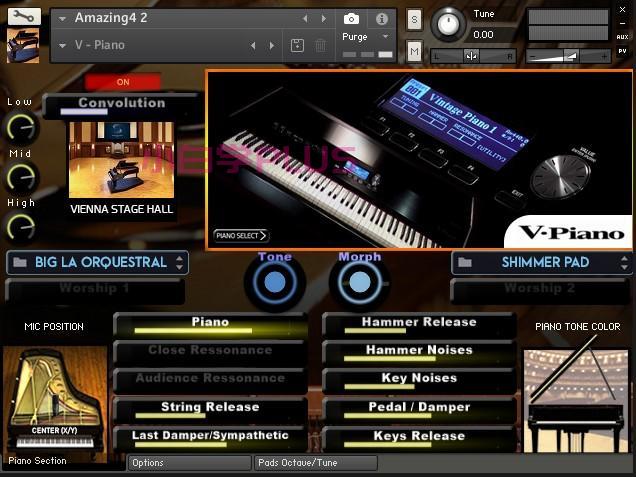Click the Worship 2 pad button

[x=540, y=291]
